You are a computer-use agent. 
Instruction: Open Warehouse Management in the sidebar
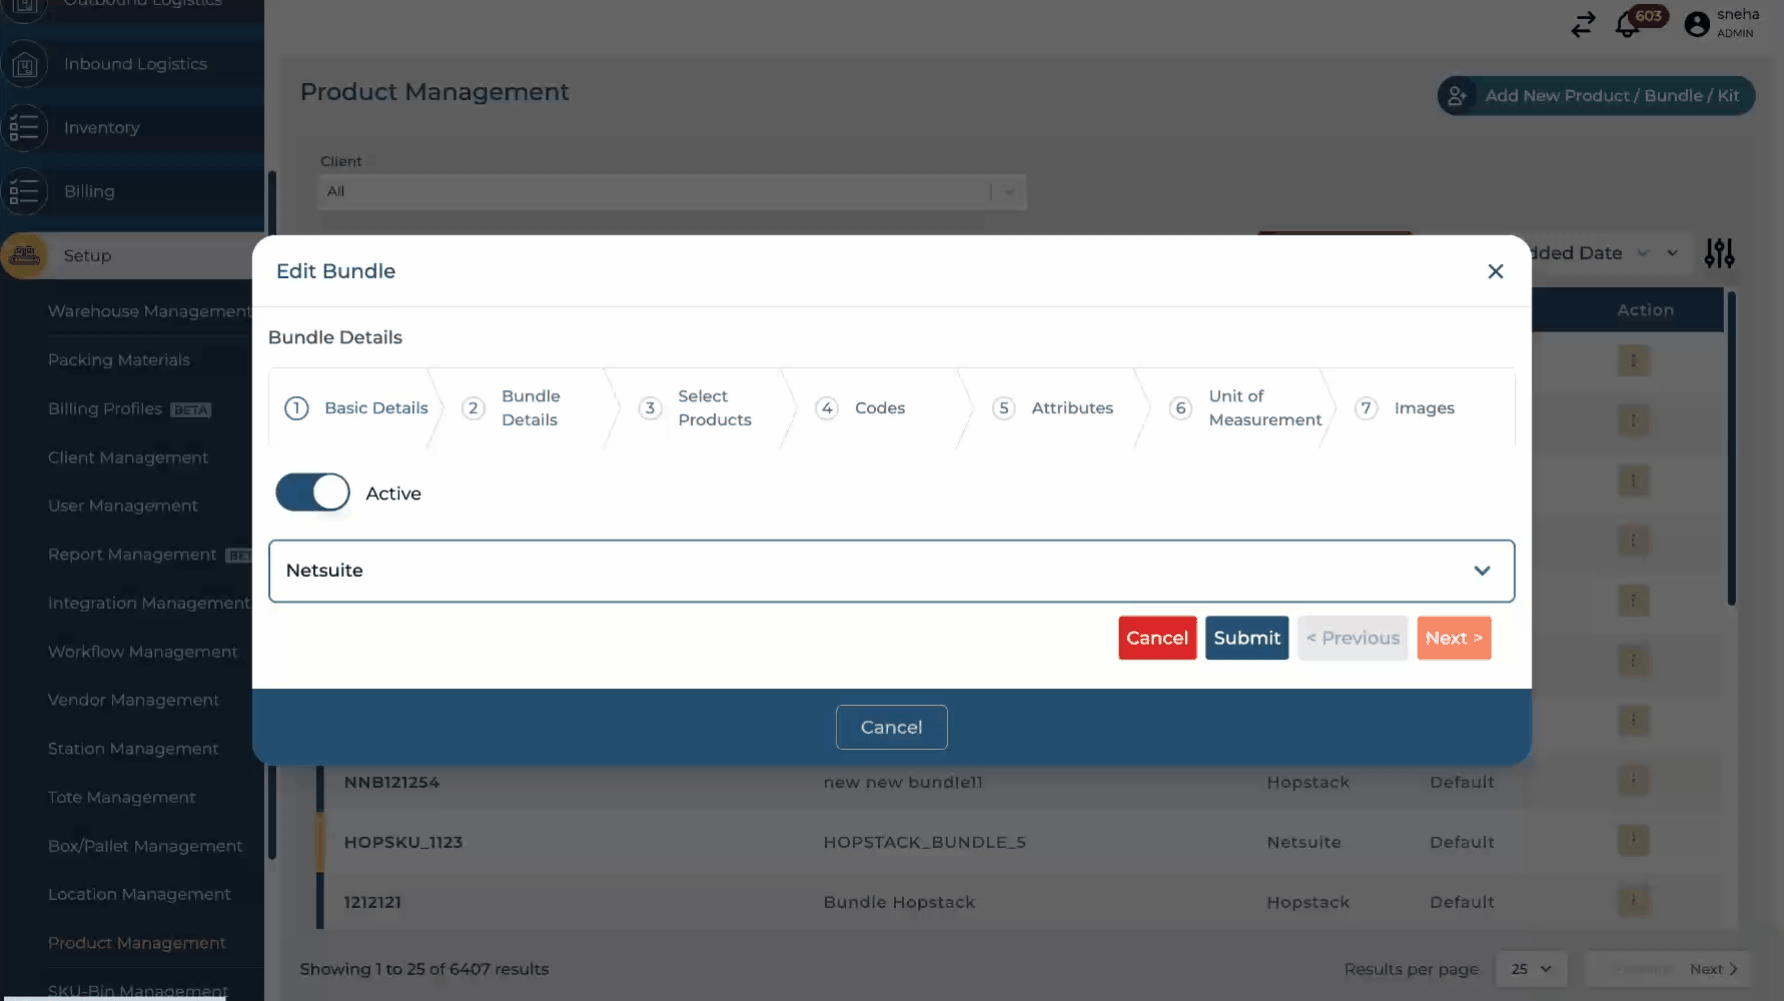pos(149,311)
